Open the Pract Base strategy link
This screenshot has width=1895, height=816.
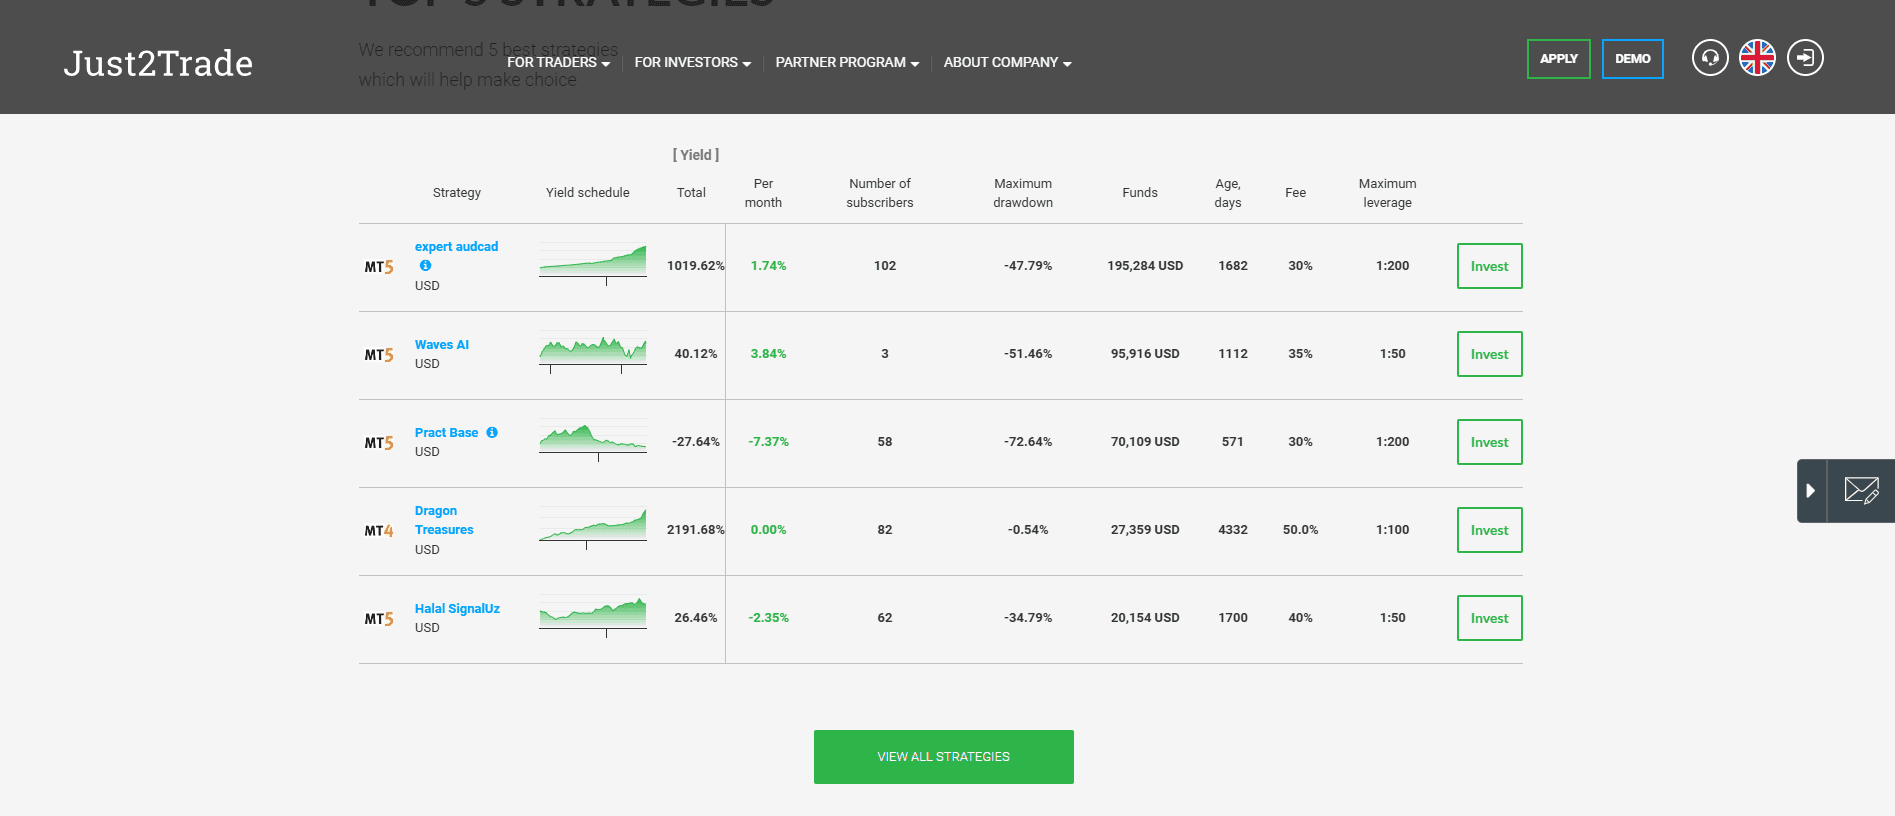447,433
